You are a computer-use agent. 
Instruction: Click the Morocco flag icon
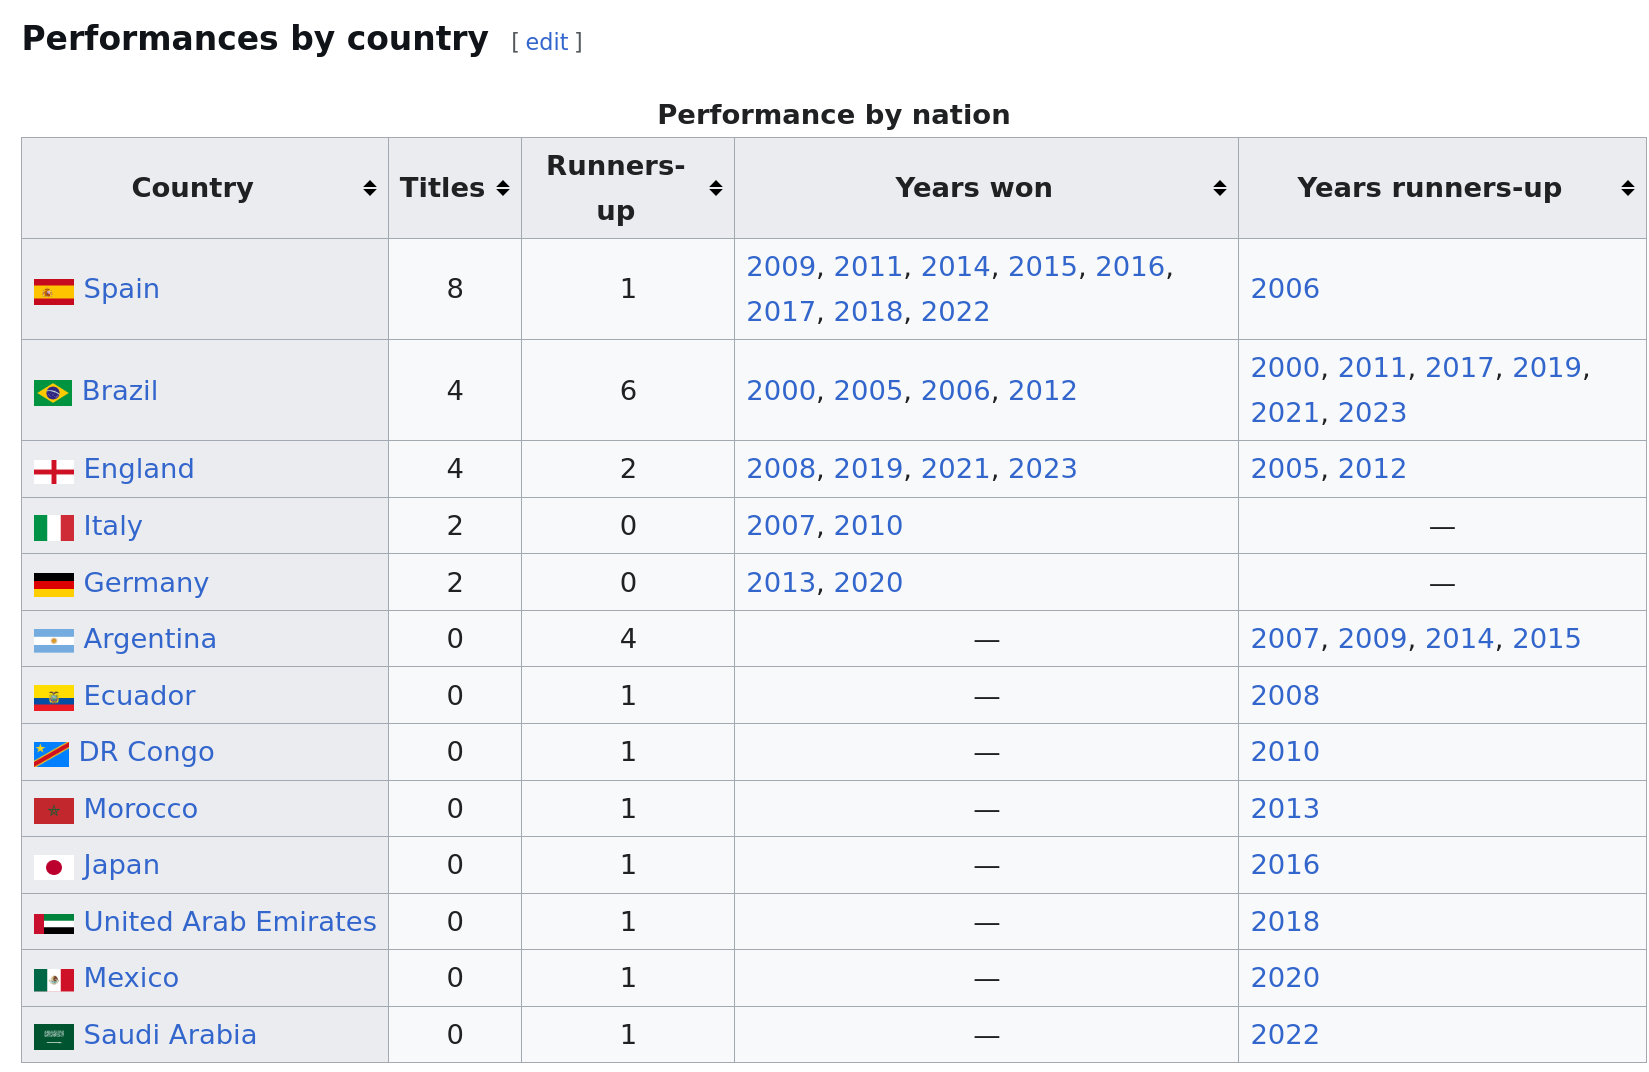click(54, 811)
